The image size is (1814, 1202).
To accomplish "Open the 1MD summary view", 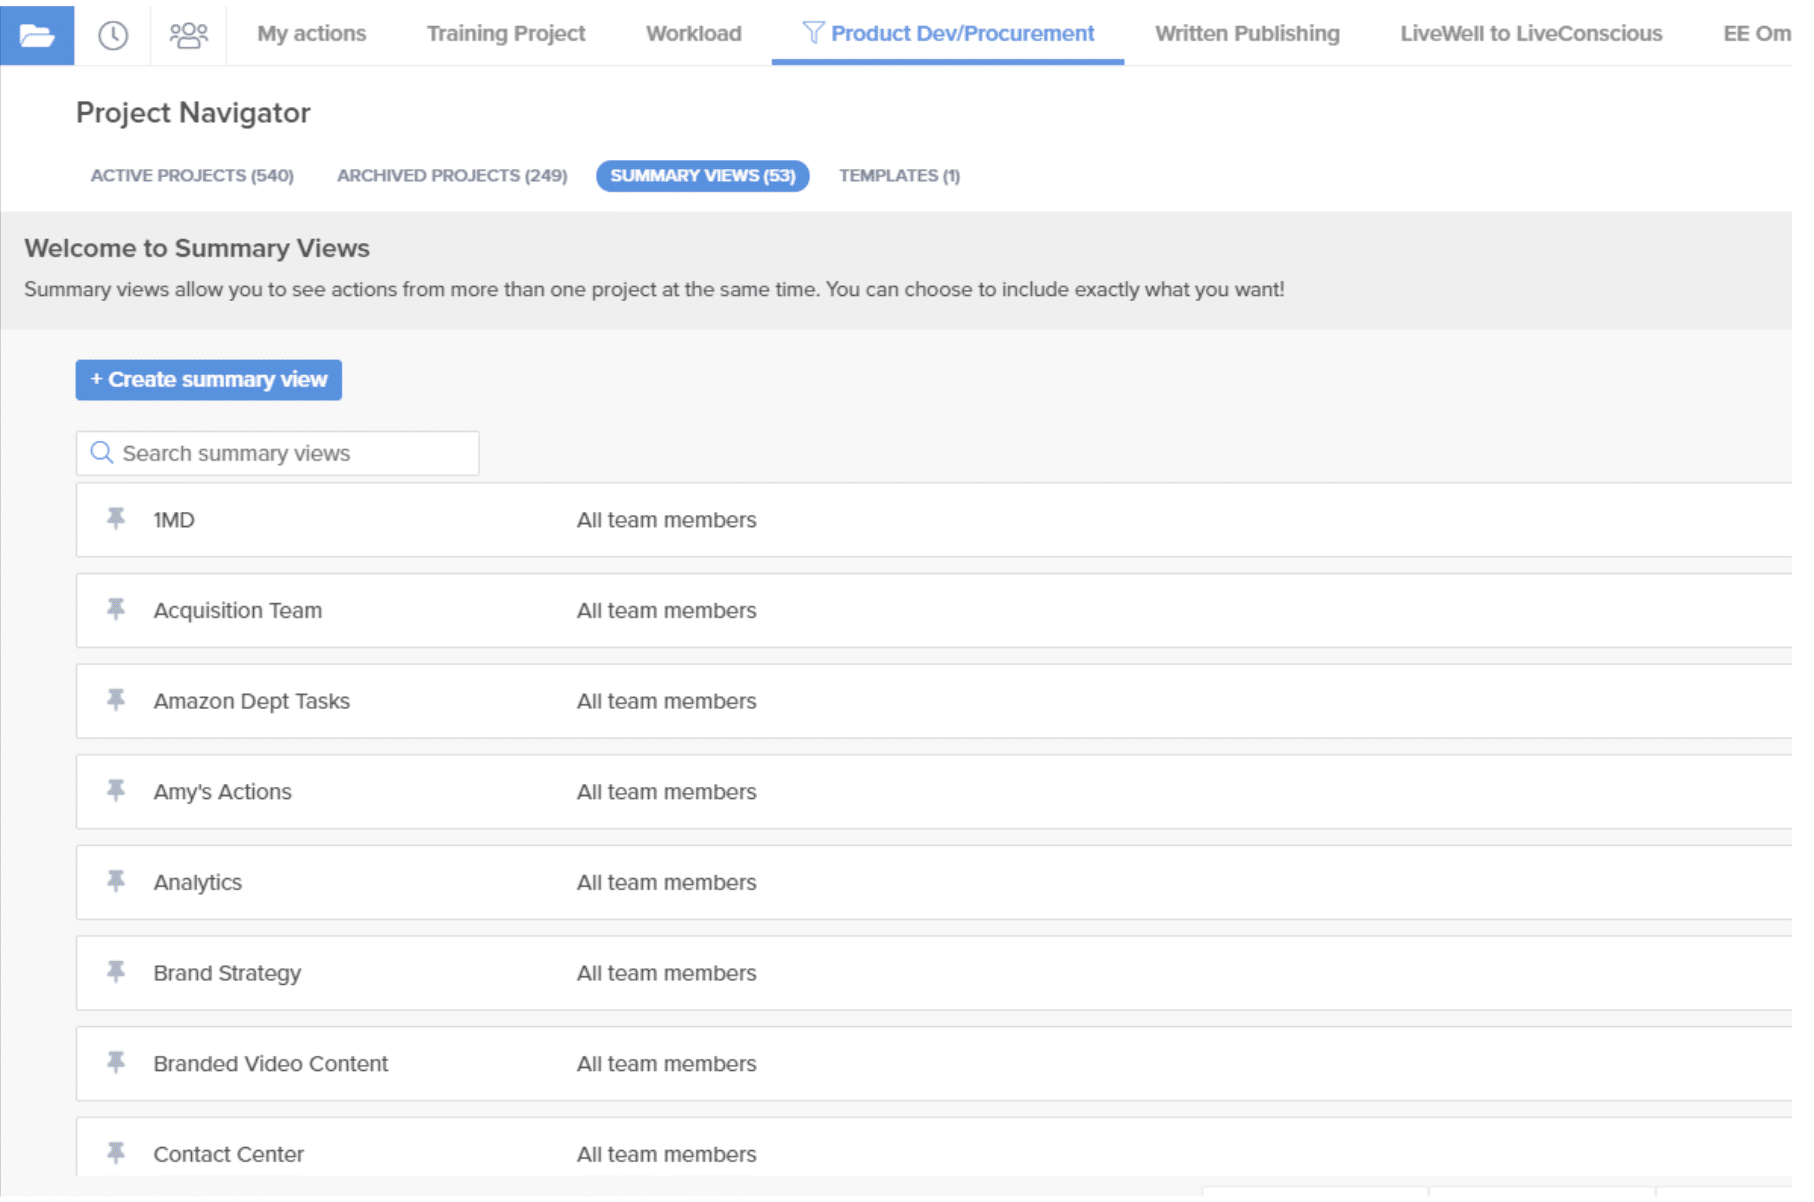I will pyautogui.click(x=174, y=520).
